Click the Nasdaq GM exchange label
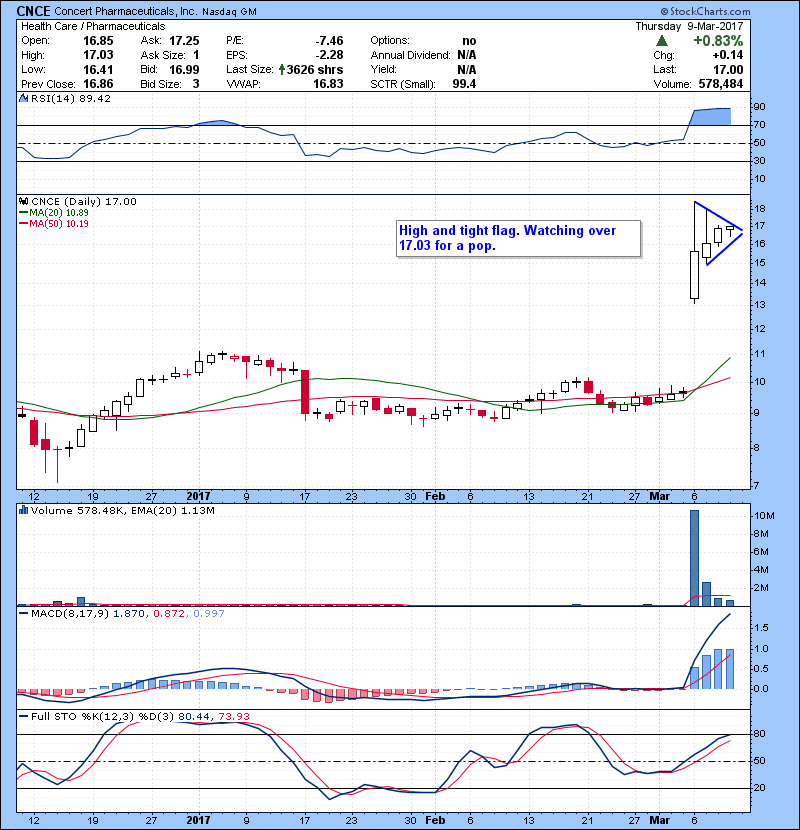This screenshot has height=830, width=800. pos(229,12)
